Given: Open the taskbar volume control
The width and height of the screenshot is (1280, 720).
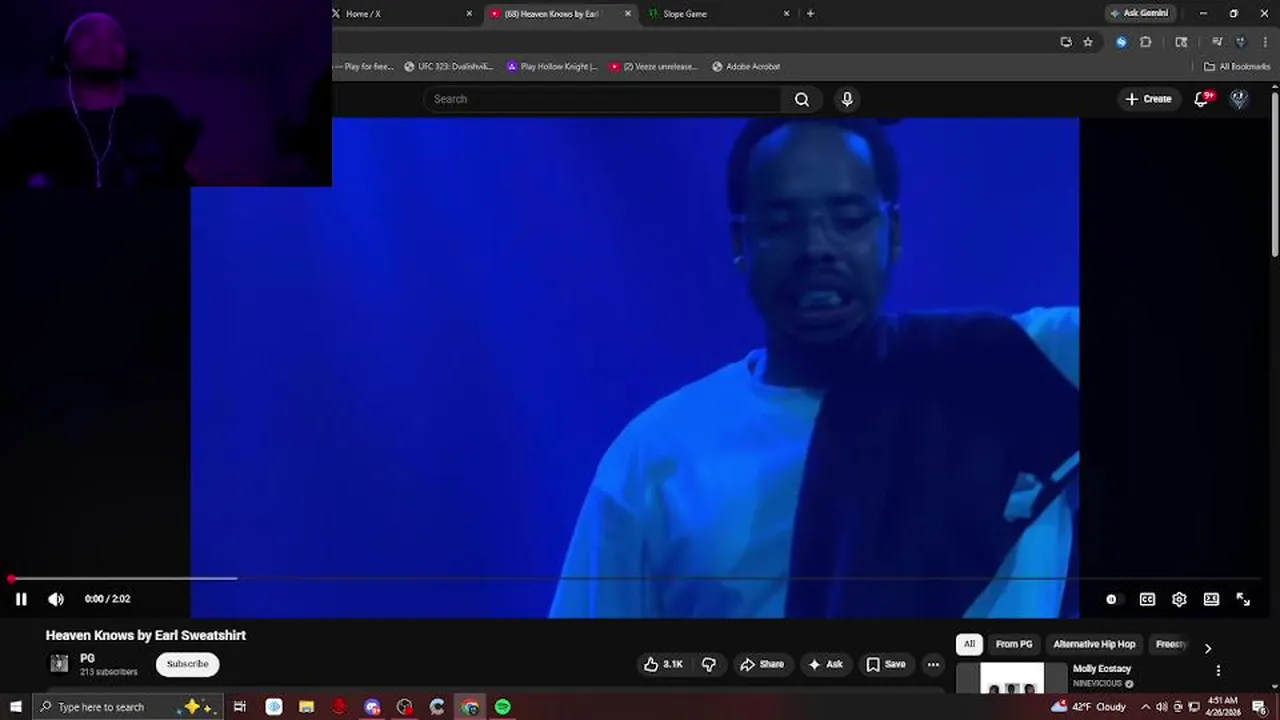Looking at the screenshot, I should pos(1162,707).
